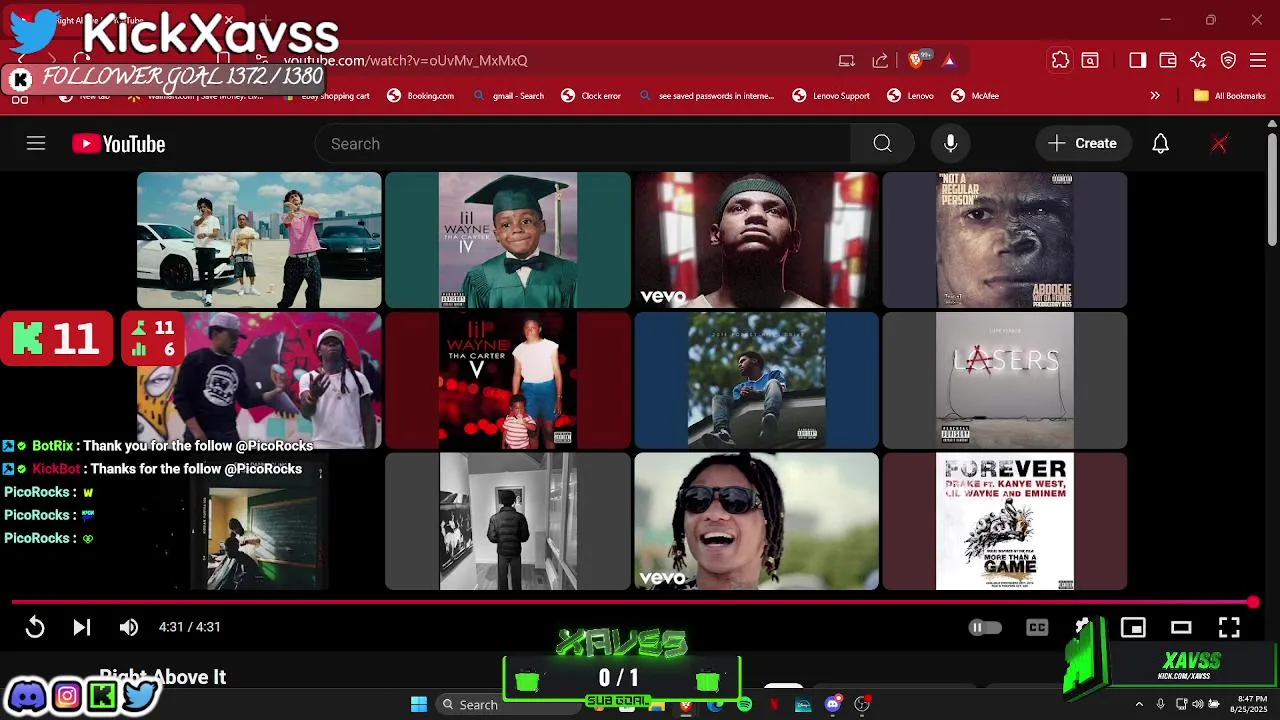1280x720 pixels.
Task: Replay the video with the replay icon
Action: click(35, 627)
